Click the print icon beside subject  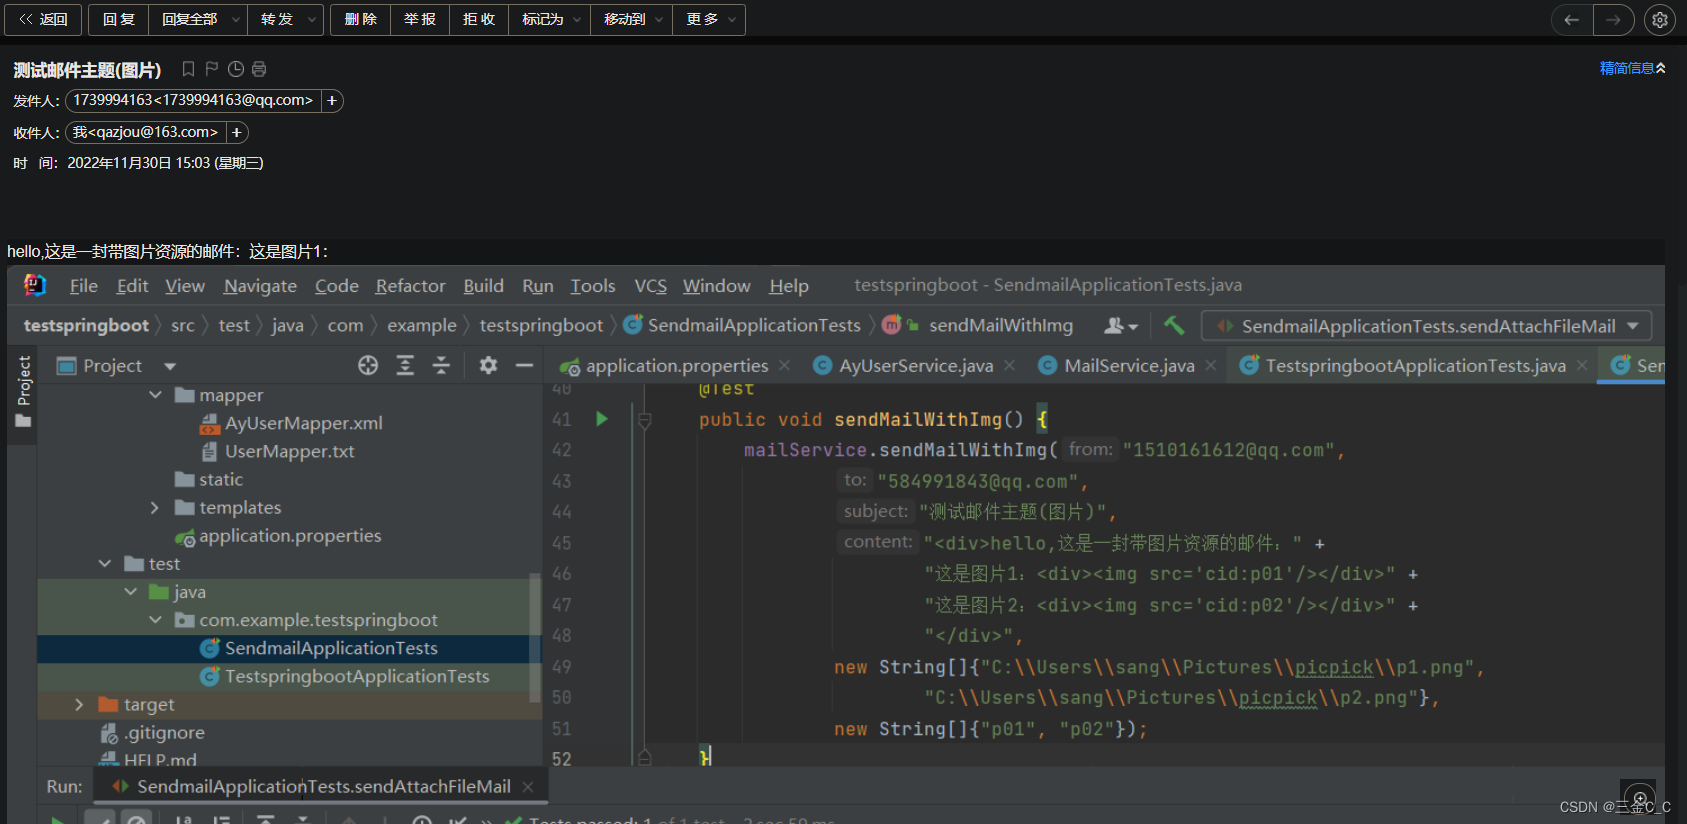tap(259, 69)
